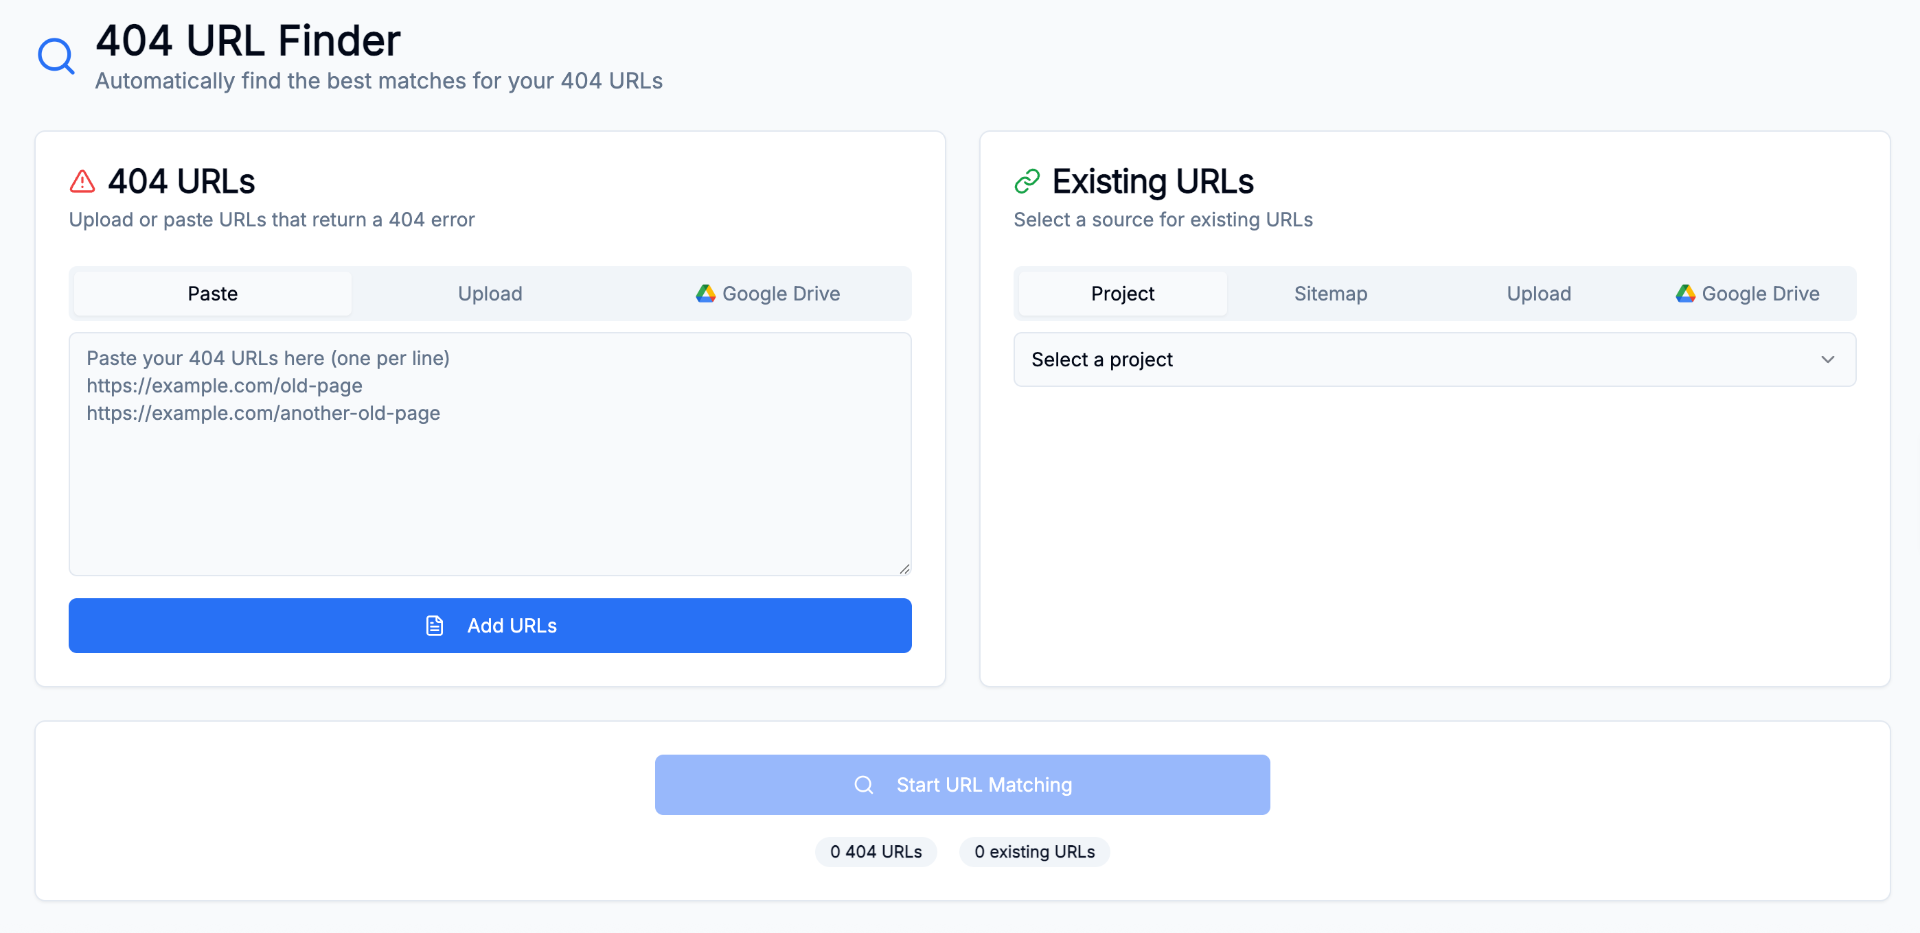Image resolution: width=1920 pixels, height=933 pixels.
Task: Click the 0 404 URLs badge
Action: pos(876,852)
